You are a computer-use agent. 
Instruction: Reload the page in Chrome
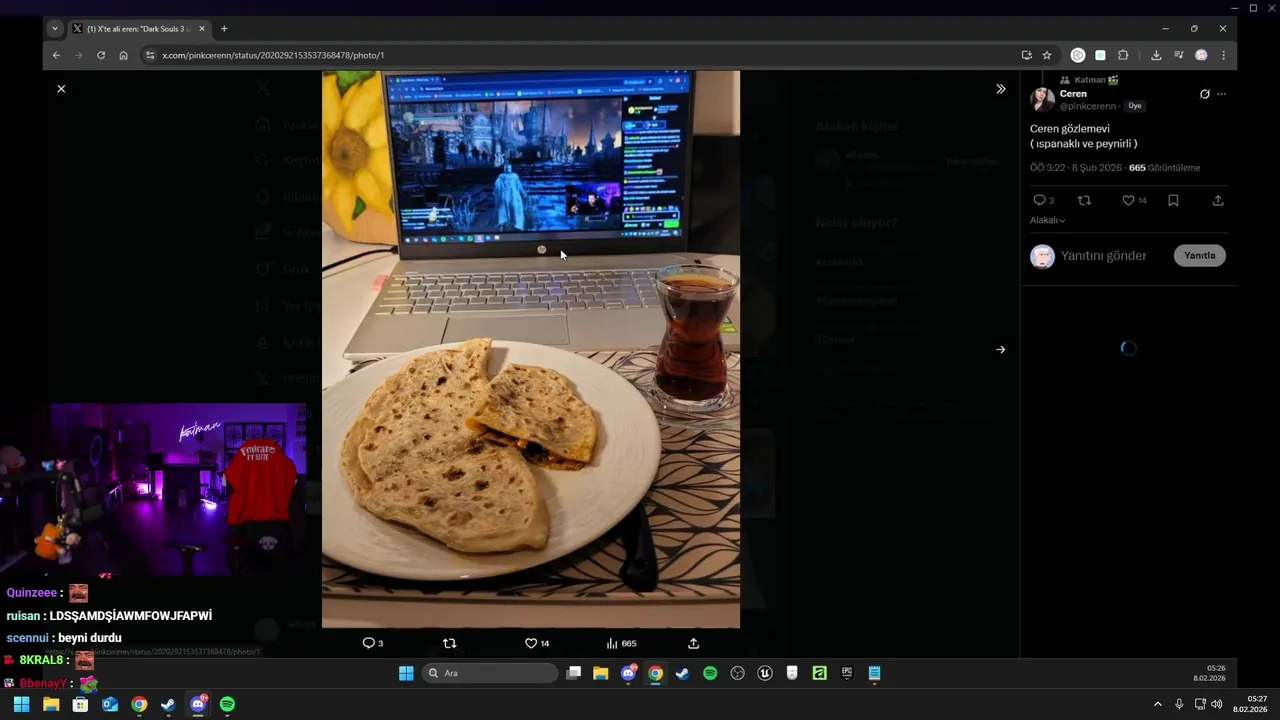point(101,55)
